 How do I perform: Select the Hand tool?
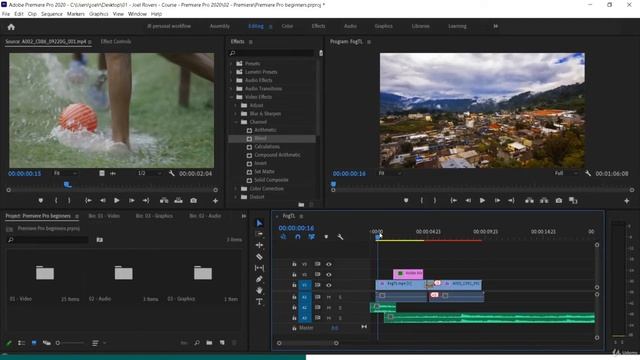[x=259, y=290]
